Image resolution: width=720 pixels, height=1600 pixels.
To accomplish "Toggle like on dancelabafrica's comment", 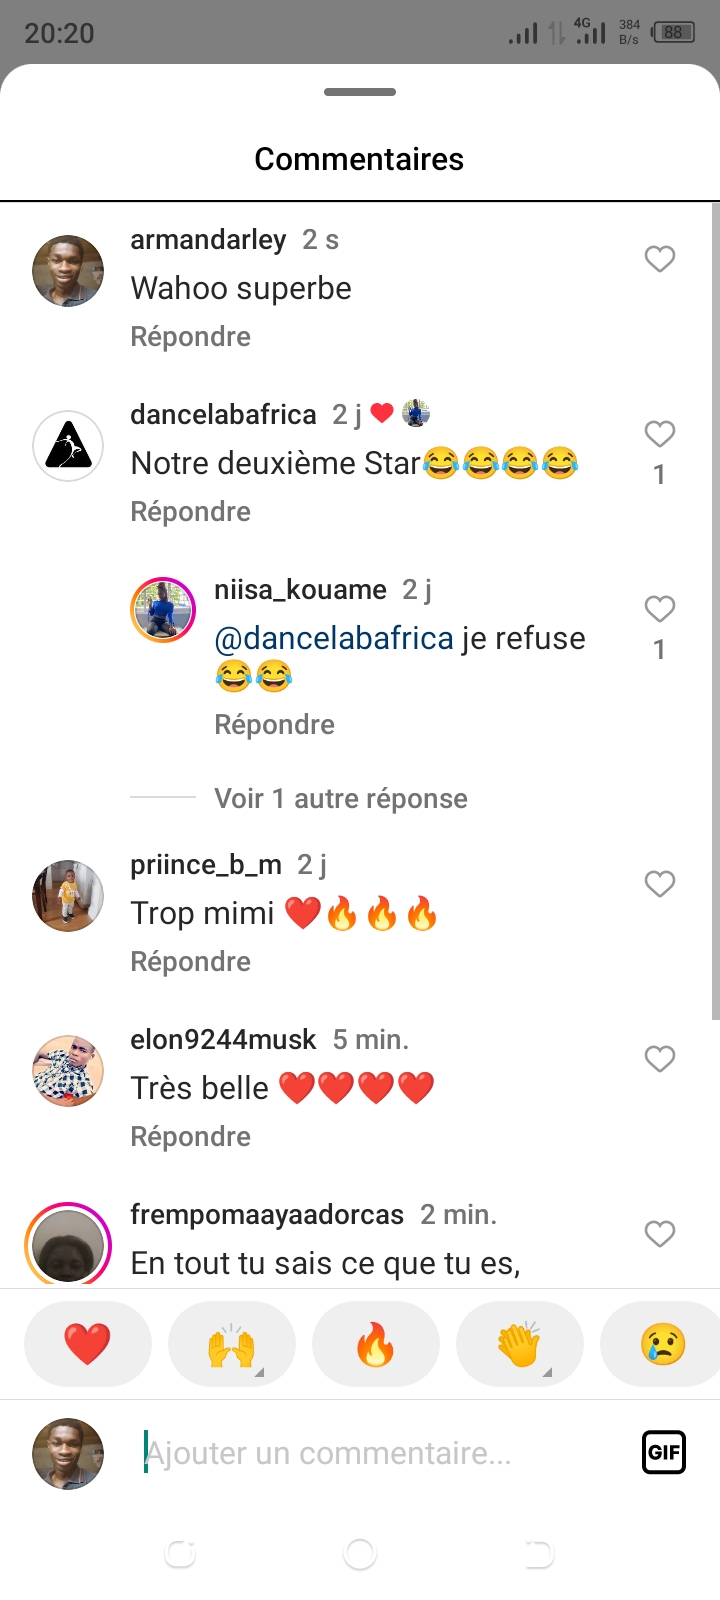I will (659, 434).
